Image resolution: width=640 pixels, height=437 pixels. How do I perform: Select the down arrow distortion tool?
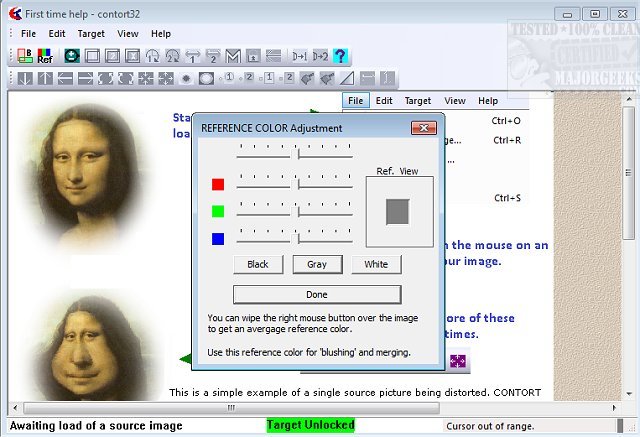(25, 78)
